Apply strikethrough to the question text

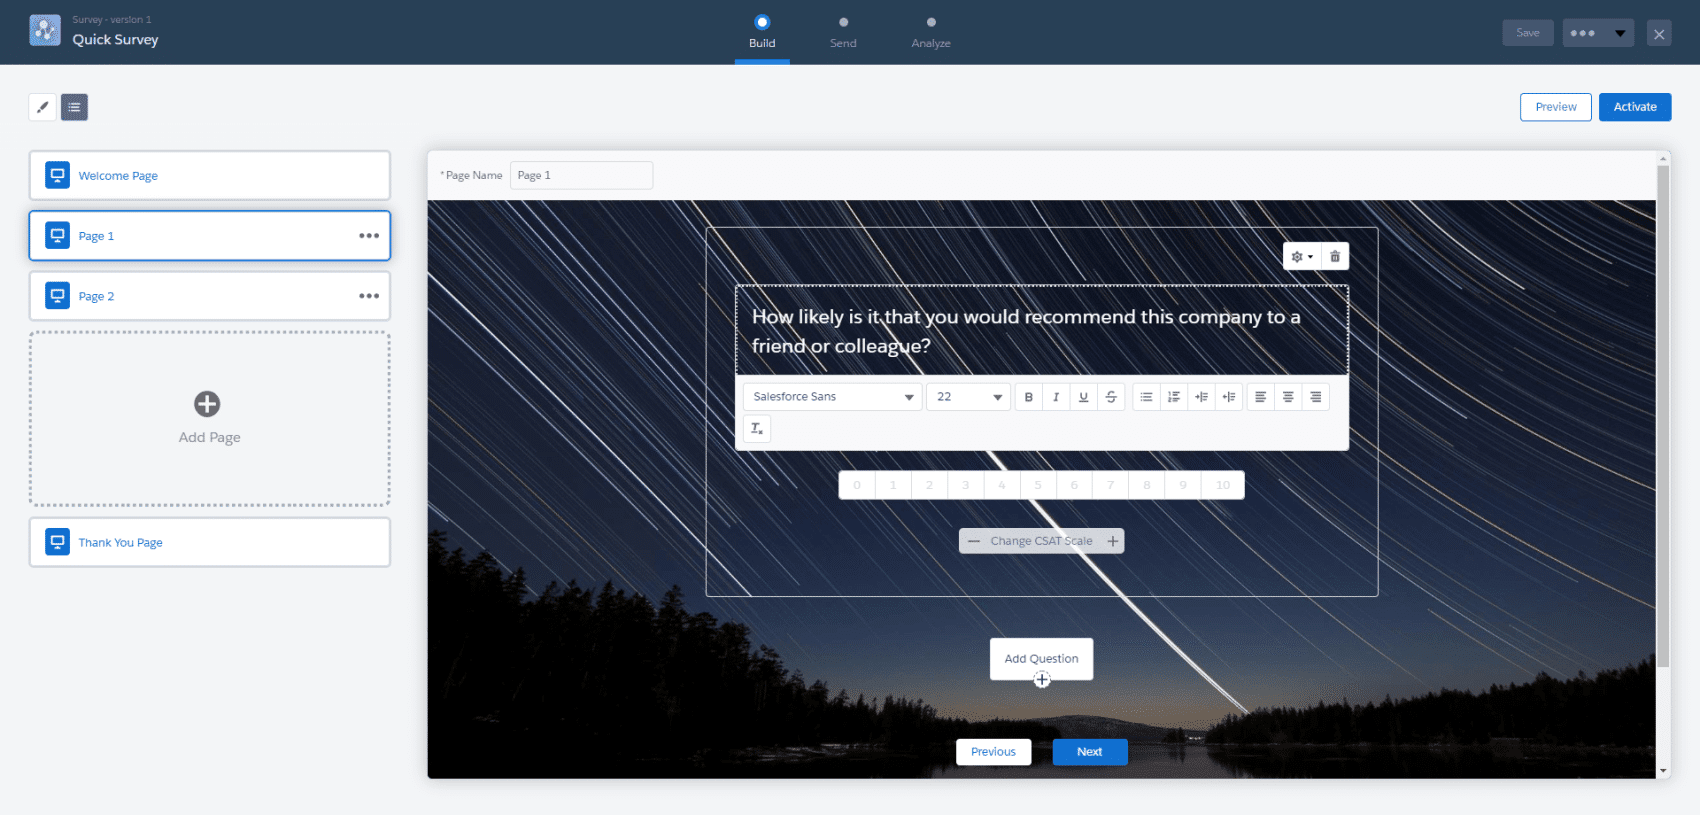1111,397
